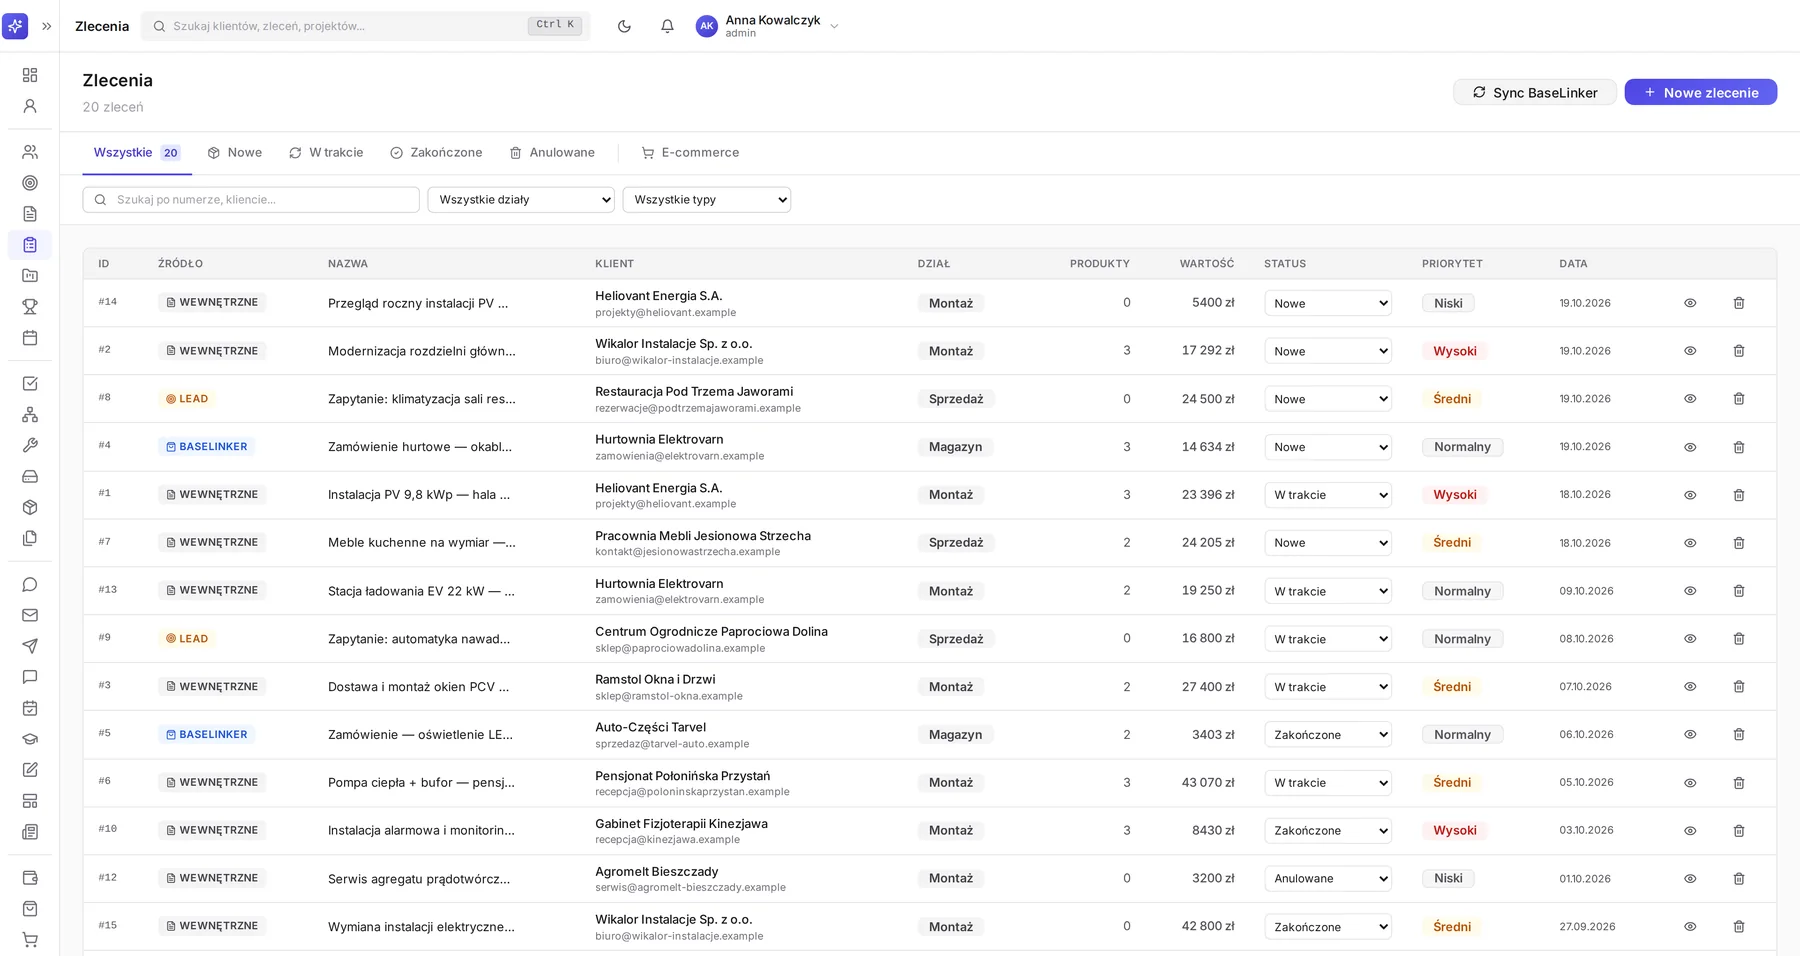The width and height of the screenshot is (1800, 956).
Task: Change status of order #12 from Anulowane
Action: pyautogui.click(x=1328, y=878)
